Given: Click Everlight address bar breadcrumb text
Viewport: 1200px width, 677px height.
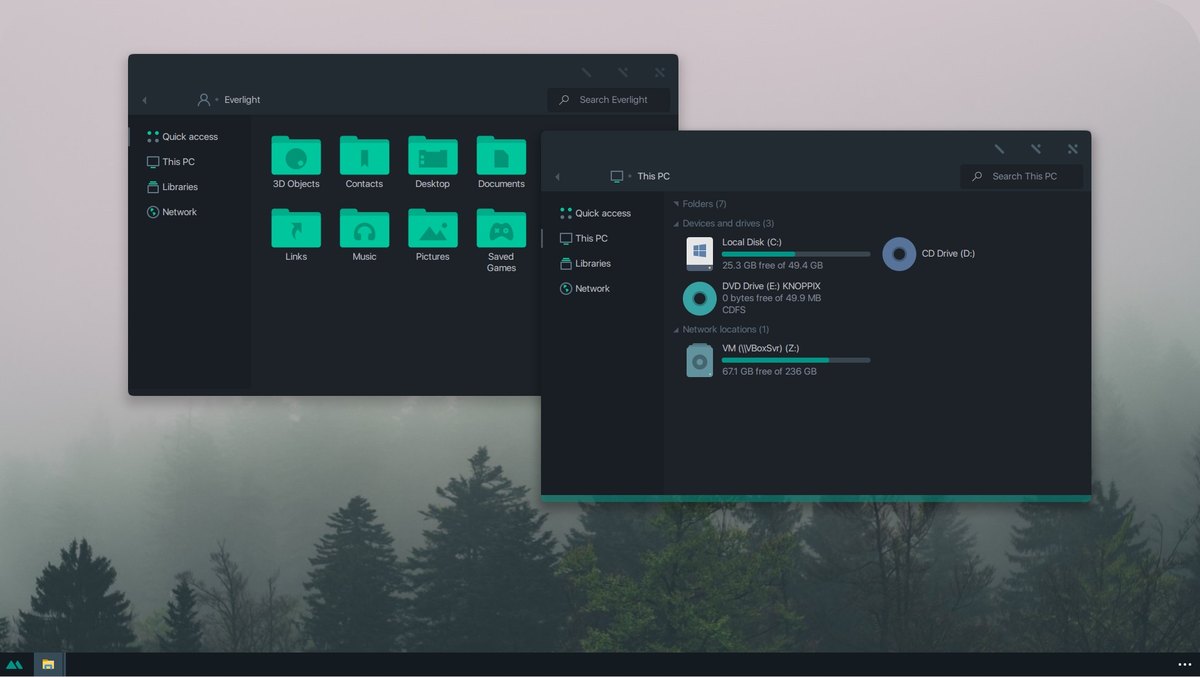Looking at the screenshot, I should pos(242,100).
